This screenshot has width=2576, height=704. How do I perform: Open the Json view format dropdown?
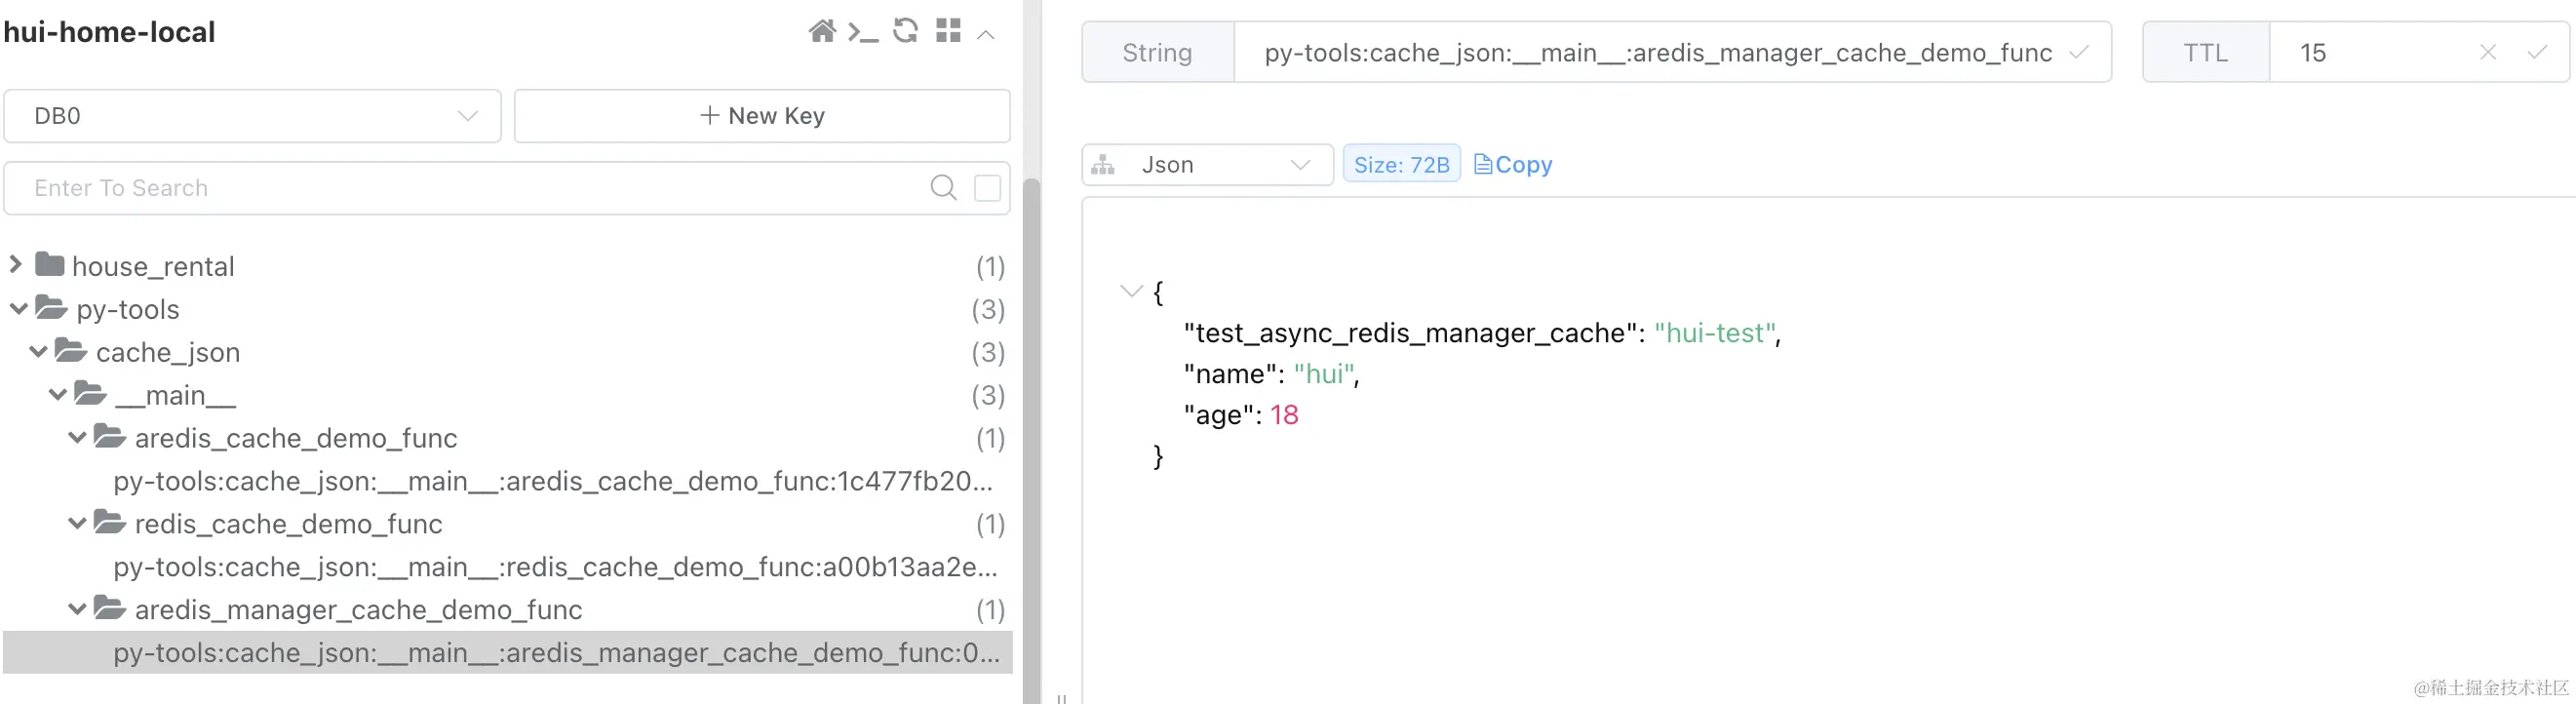click(1208, 165)
